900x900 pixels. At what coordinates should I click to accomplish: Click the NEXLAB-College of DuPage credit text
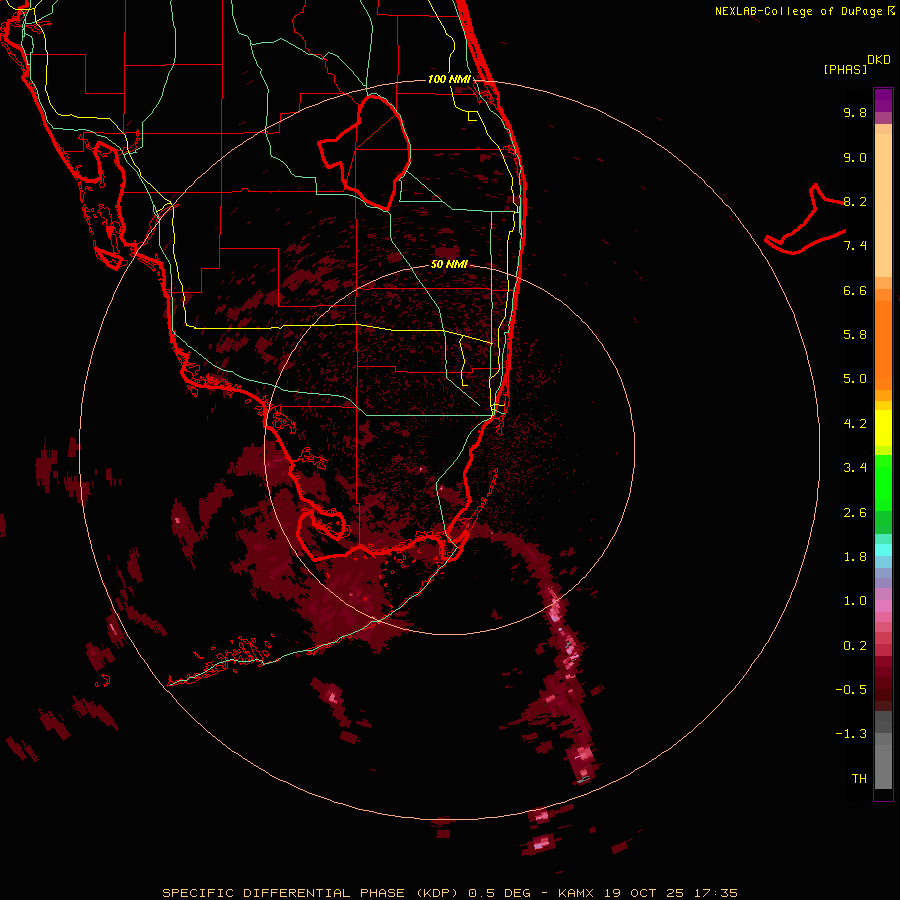coord(800,11)
